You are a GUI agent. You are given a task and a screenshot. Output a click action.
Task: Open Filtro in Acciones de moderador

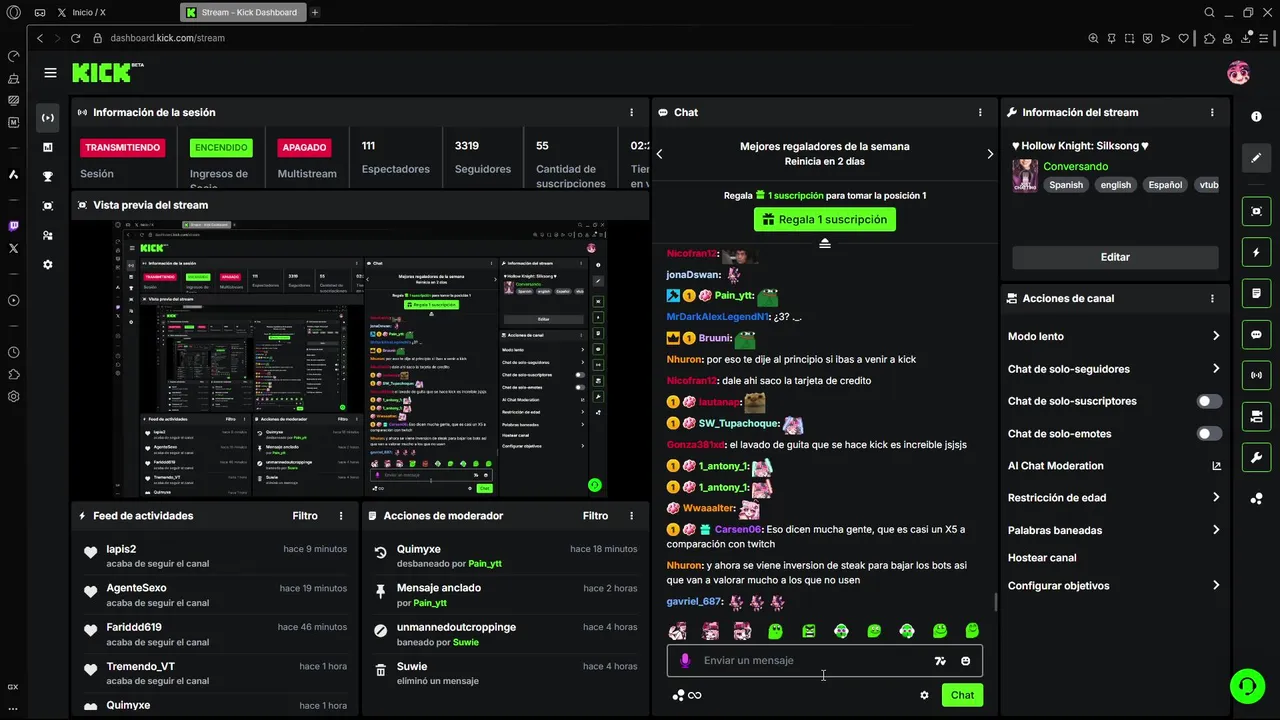tap(595, 516)
